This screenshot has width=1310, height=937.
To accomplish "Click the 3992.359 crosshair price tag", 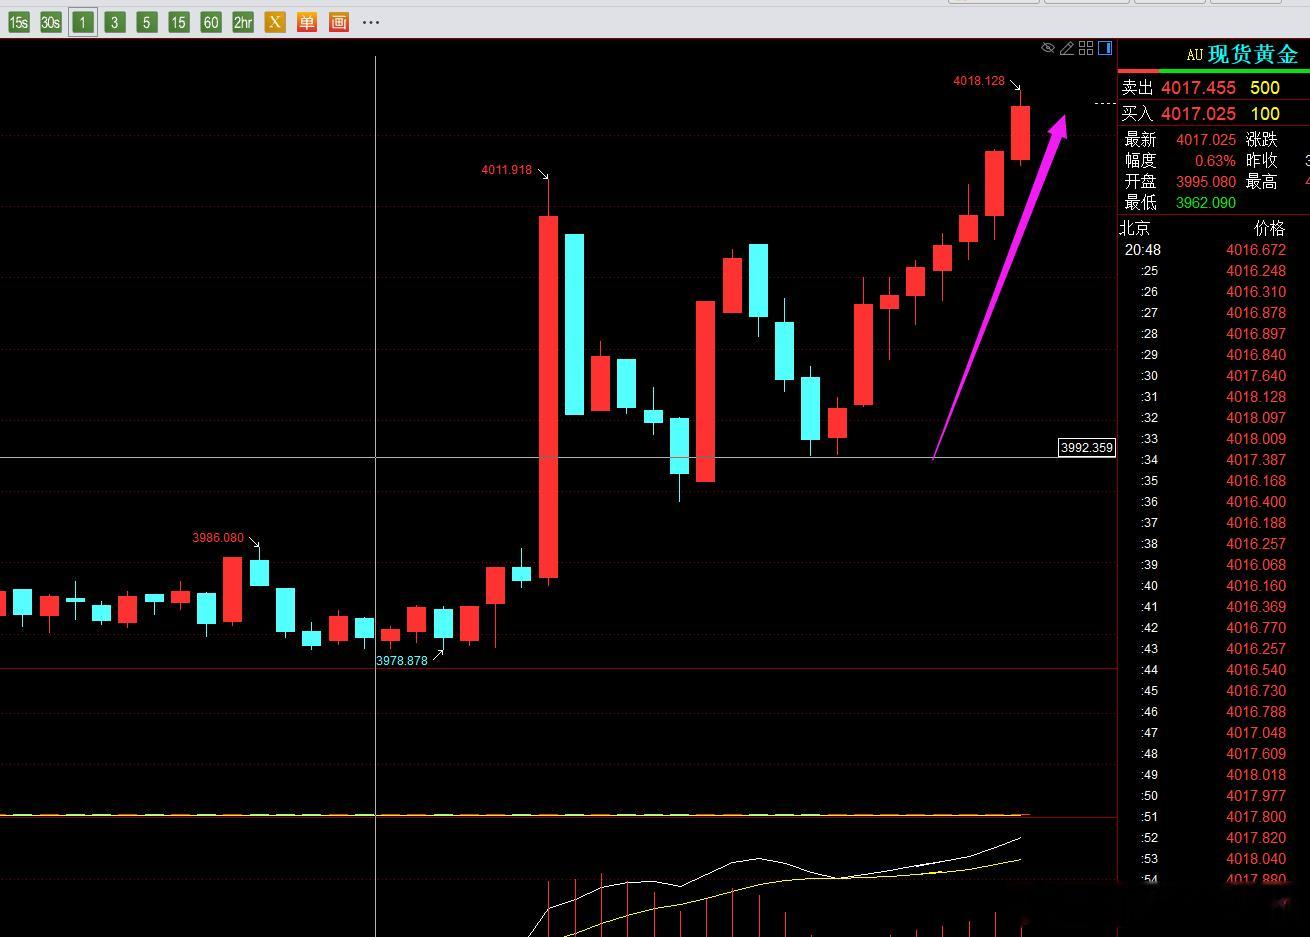I will [1087, 448].
